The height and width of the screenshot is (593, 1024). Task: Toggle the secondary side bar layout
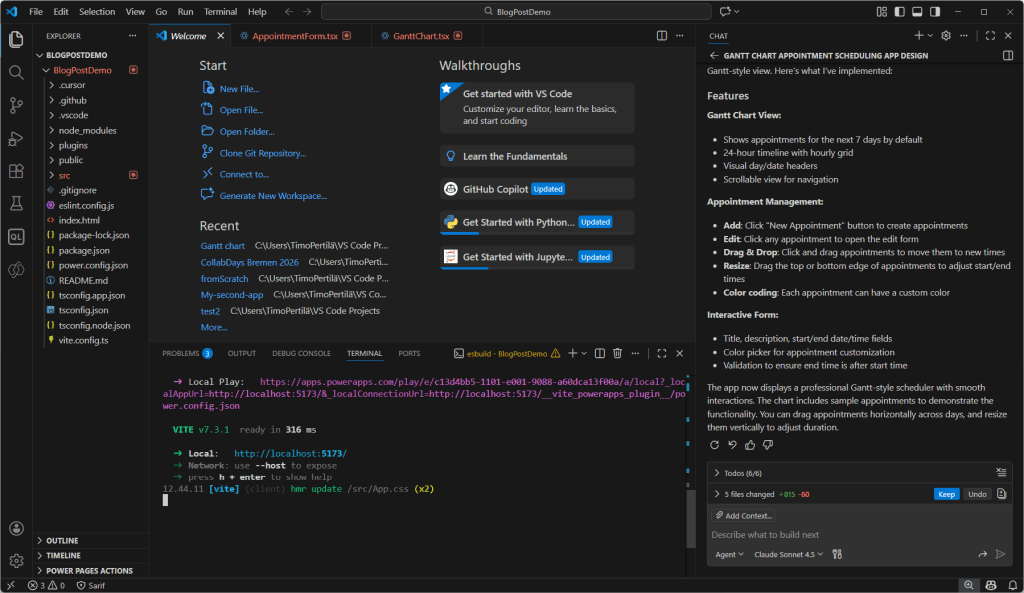pos(933,12)
